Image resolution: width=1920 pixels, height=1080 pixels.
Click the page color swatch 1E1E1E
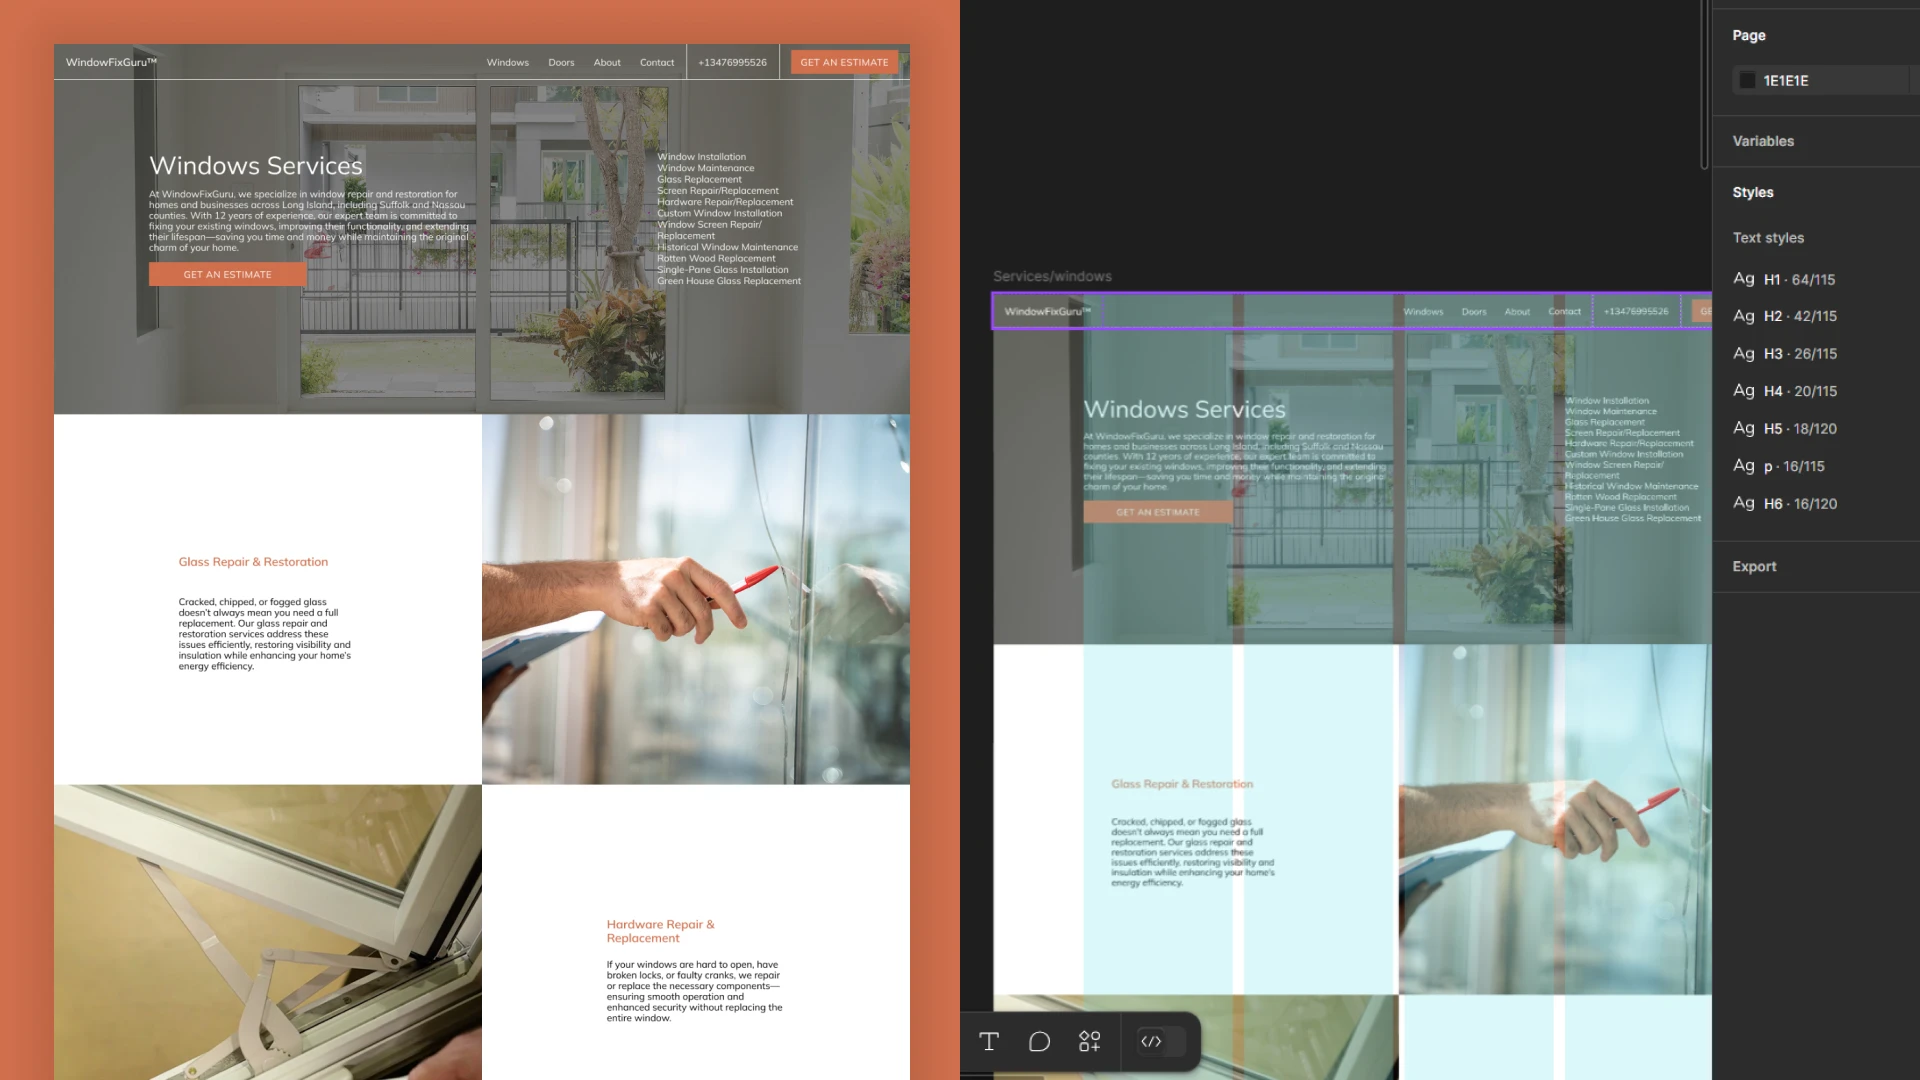tap(1747, 81)
